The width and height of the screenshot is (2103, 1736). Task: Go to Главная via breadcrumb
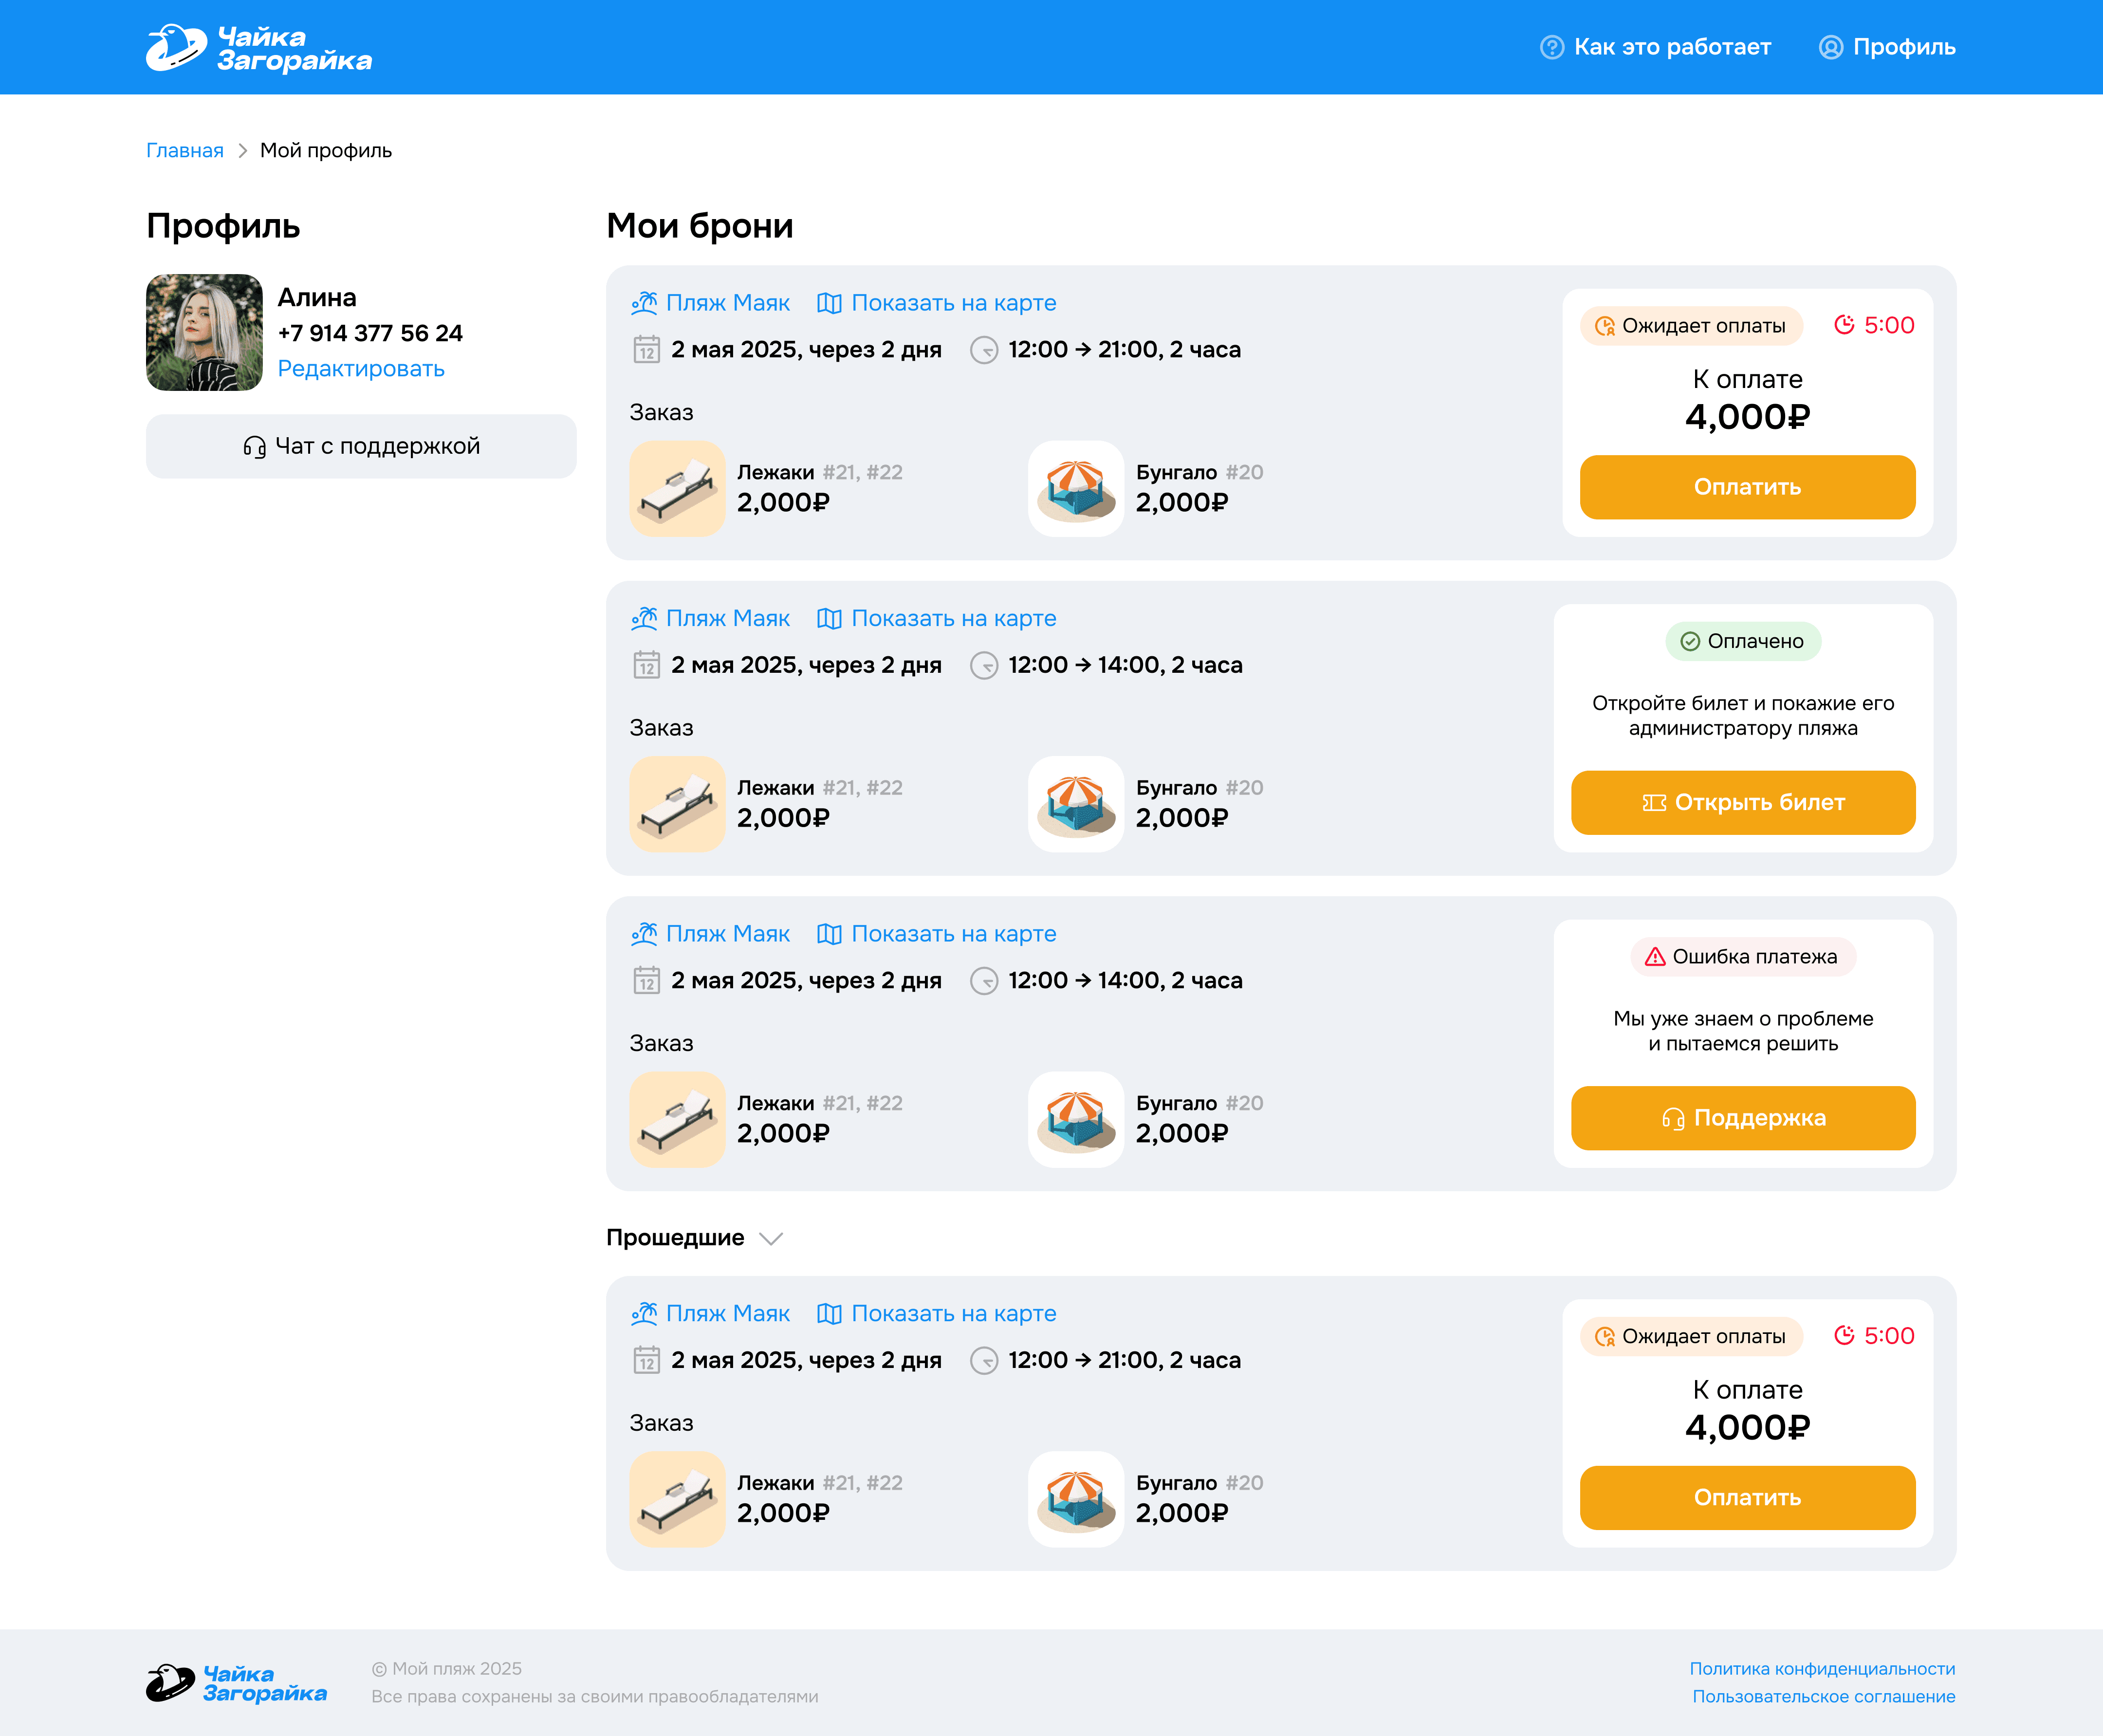[x=185, y=151]
